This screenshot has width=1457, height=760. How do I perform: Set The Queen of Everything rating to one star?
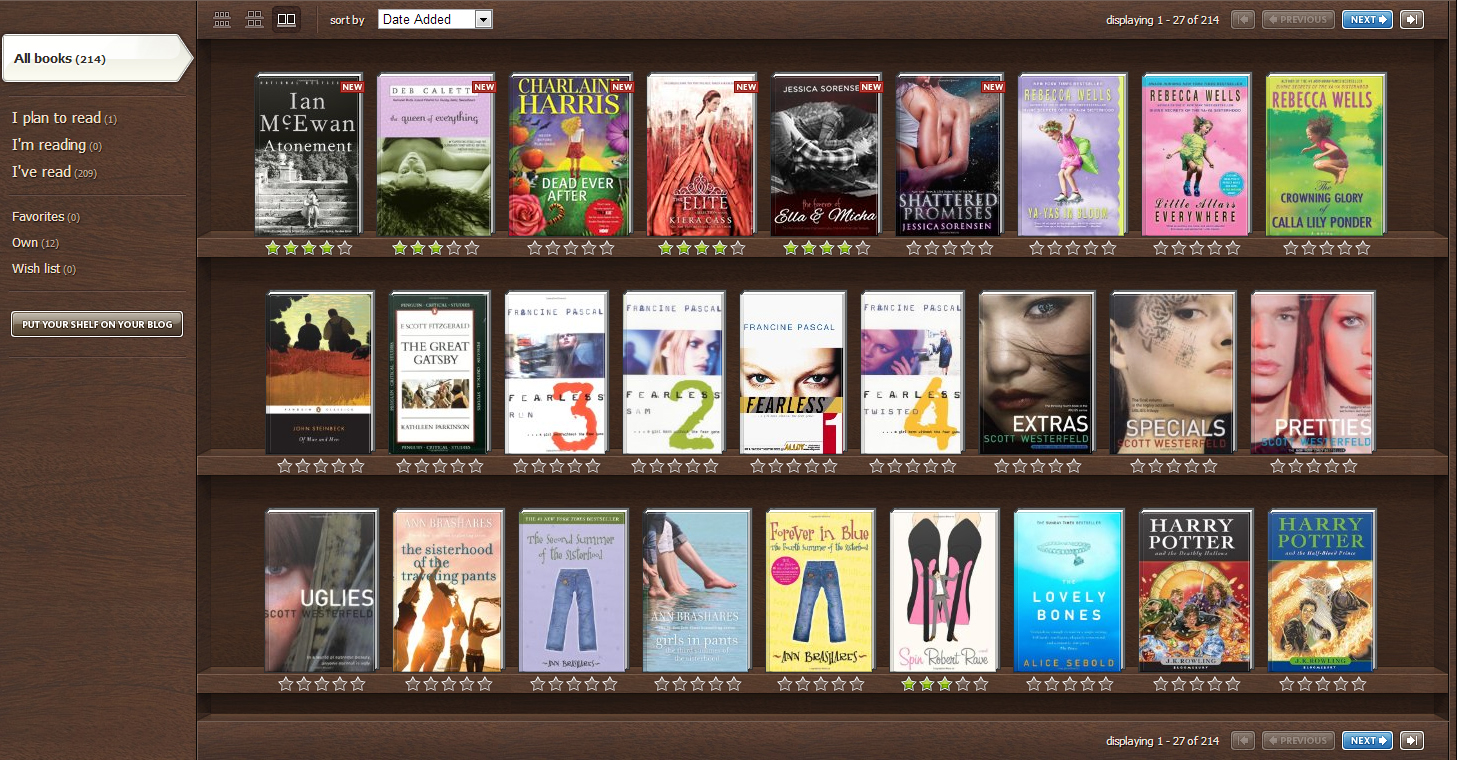[400, 248]
